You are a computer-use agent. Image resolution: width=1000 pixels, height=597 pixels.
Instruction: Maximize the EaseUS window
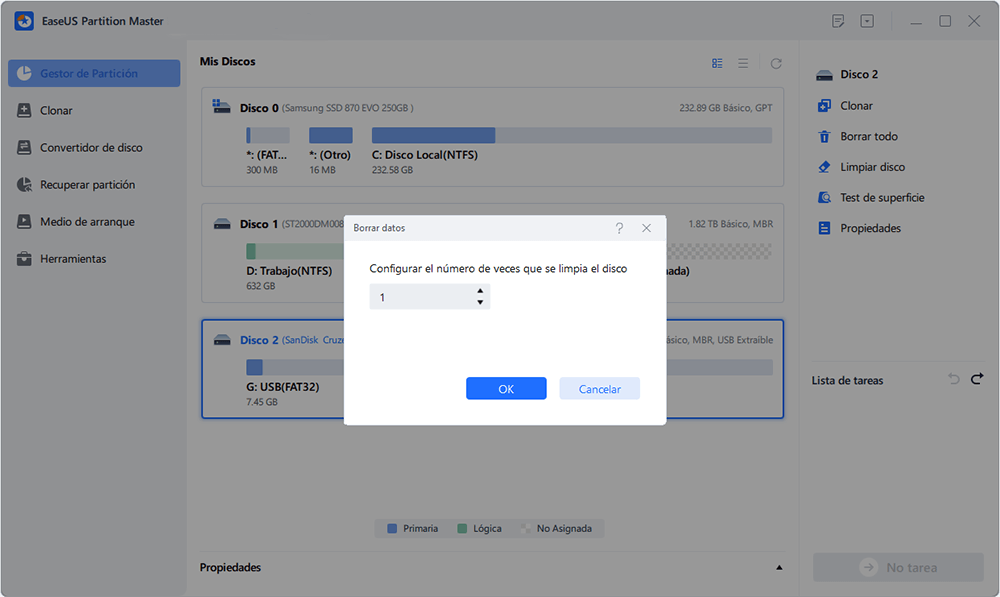tap(945, 21)
